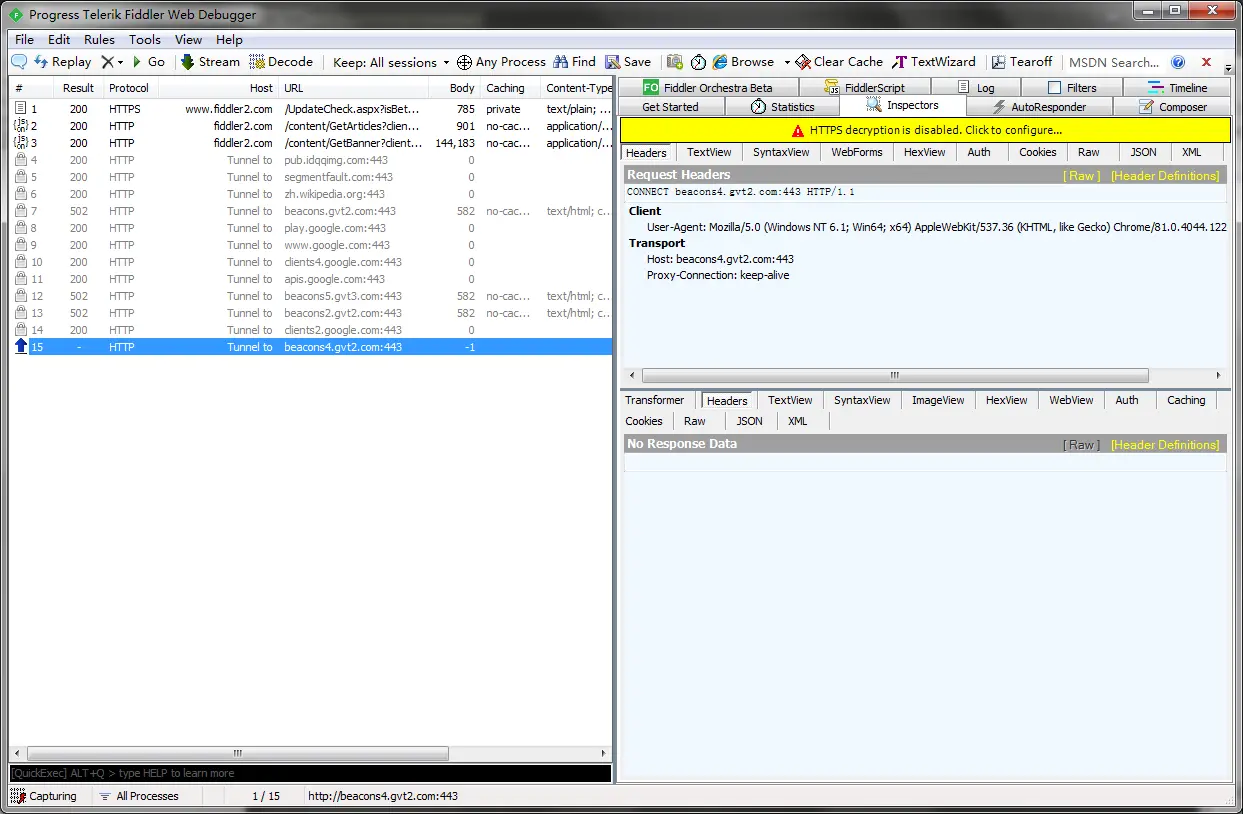Click Request Headers [Header Definitions] link
Screen dimensions: 1243x814
tap(1165, 176)
